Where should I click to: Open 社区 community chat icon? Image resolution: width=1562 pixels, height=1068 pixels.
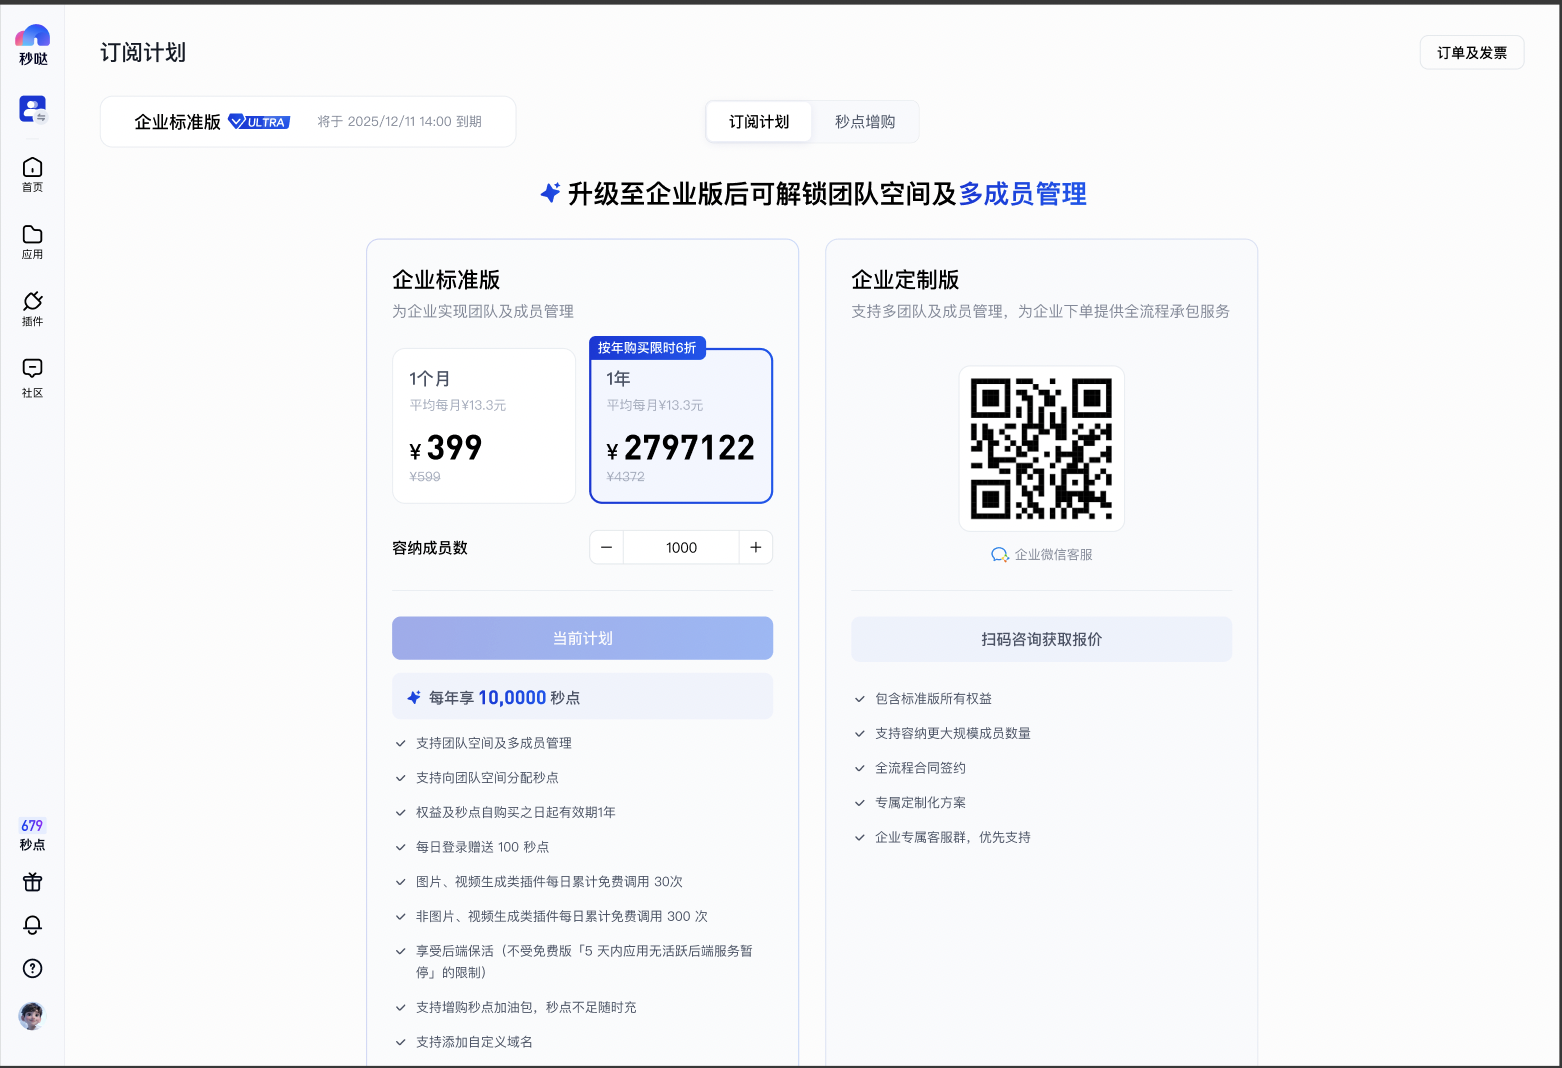(x=32, y=376)
